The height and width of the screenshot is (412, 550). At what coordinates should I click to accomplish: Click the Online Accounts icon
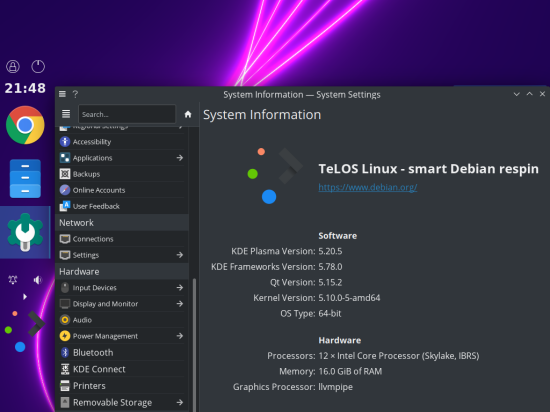pyautogui.click(x=65, y=190)
